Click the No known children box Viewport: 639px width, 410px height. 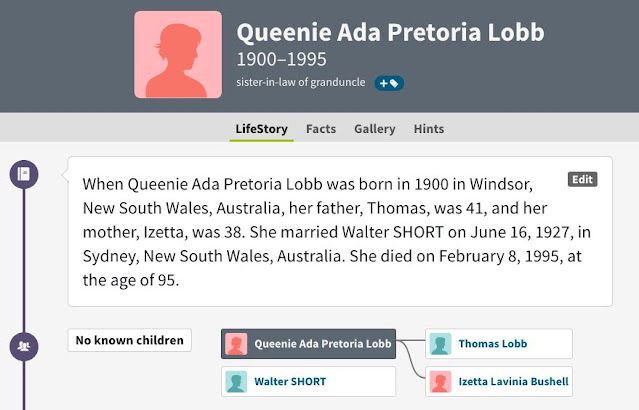[129, 341]
